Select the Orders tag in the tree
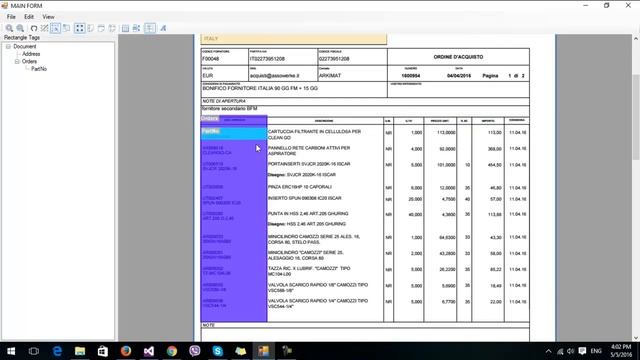 29,62
